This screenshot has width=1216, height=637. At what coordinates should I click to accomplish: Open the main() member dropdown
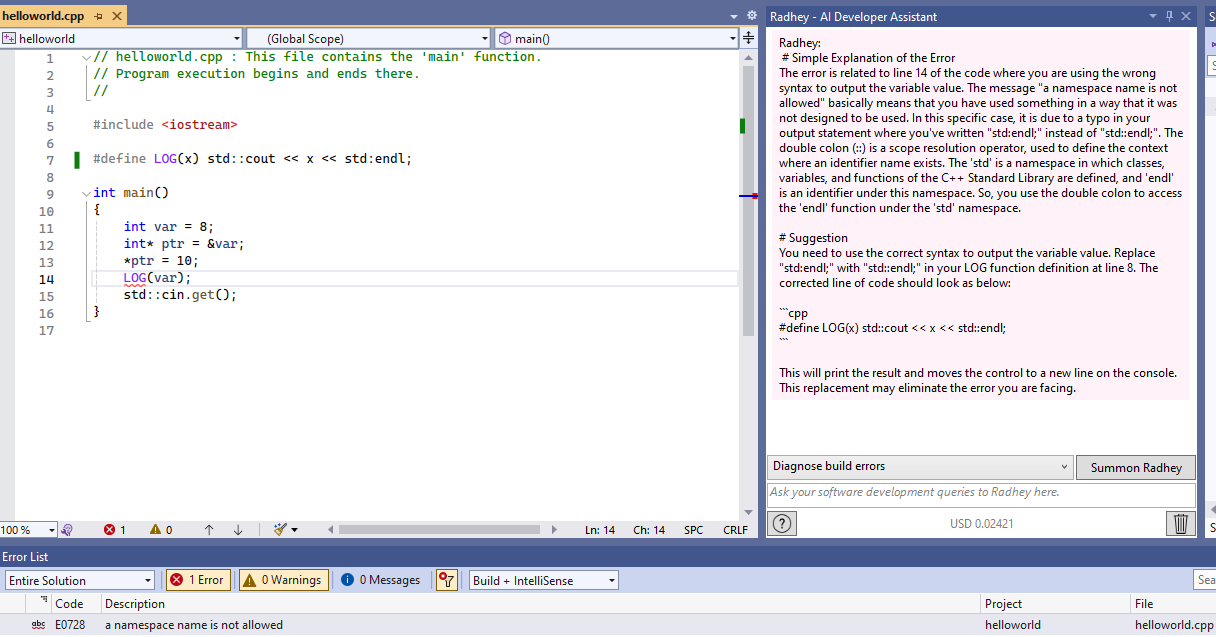tap(616, 38)
